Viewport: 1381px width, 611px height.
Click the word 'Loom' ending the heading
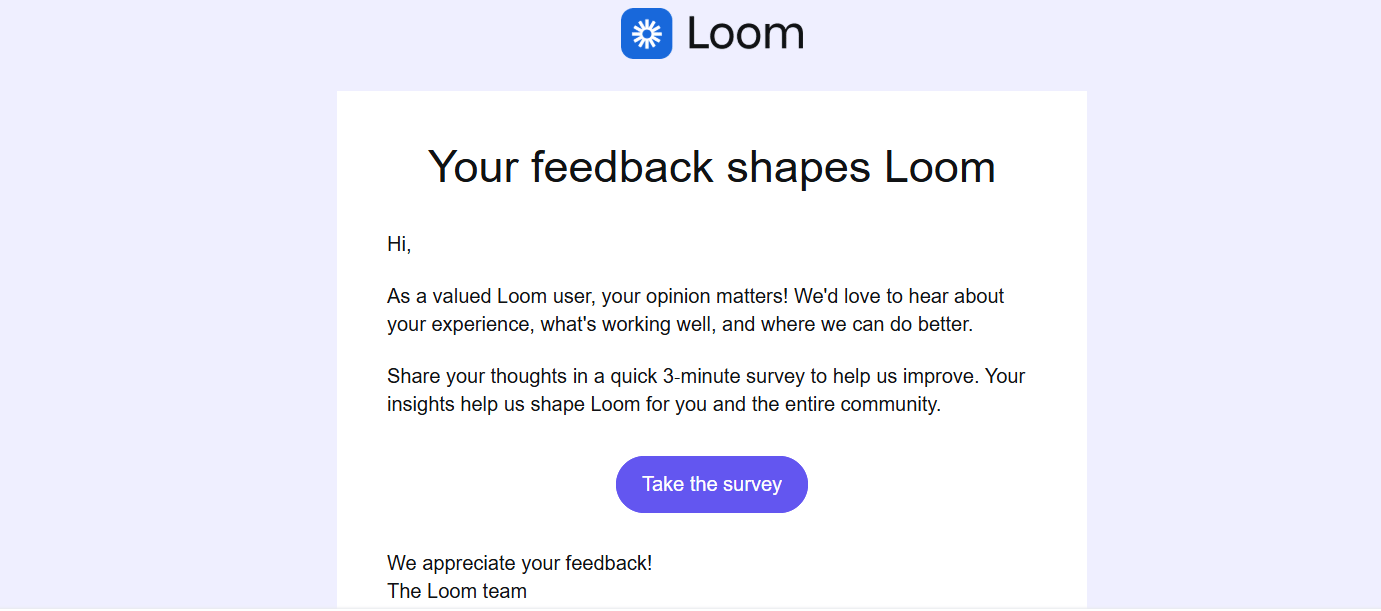tap(940, 166)
